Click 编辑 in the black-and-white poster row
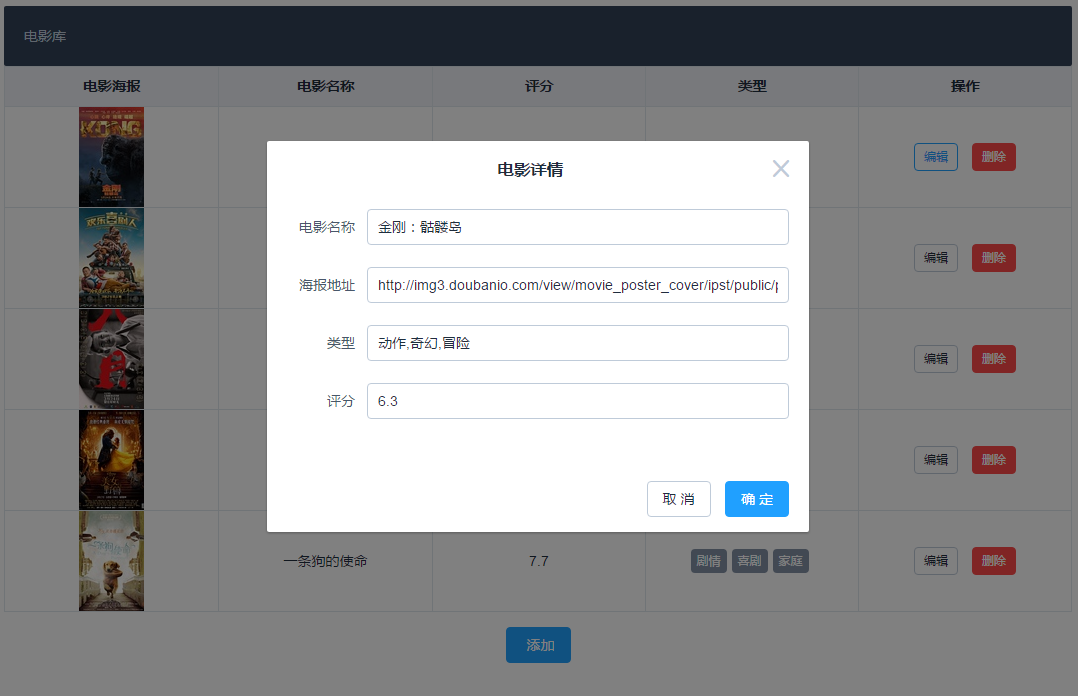The width and height of the screenshot is (1078, 696). 936,359
